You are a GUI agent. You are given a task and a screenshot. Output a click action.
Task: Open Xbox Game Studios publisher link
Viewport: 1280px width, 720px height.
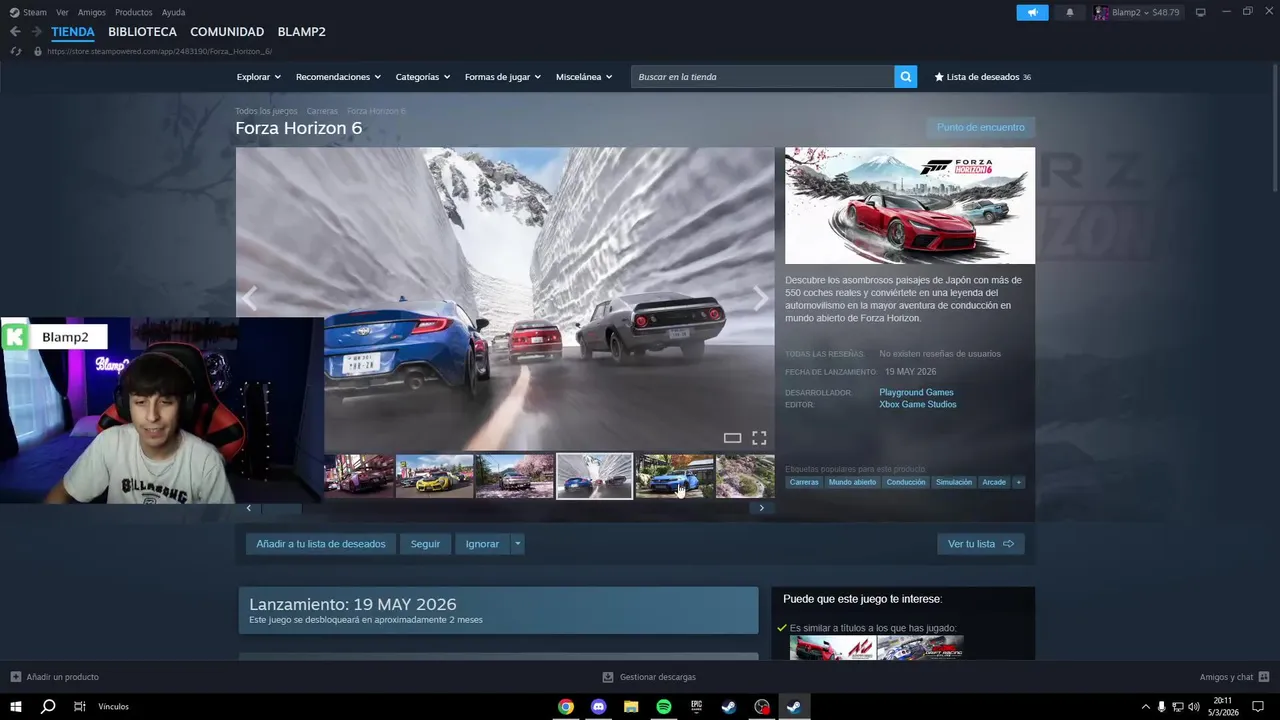pos(918,404)
